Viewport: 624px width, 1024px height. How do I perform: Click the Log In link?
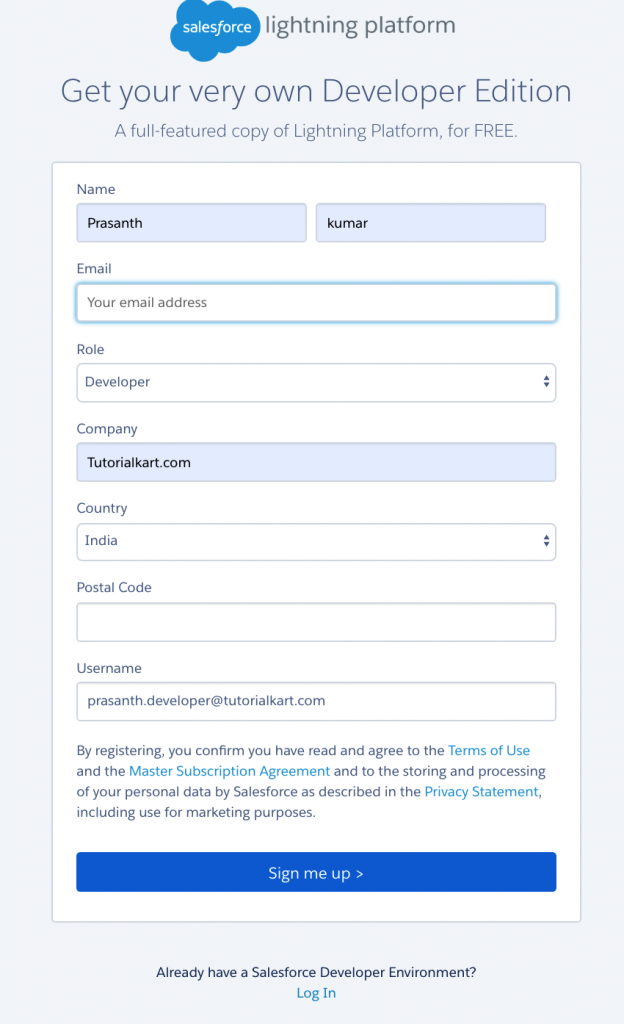tap(316, 992)
